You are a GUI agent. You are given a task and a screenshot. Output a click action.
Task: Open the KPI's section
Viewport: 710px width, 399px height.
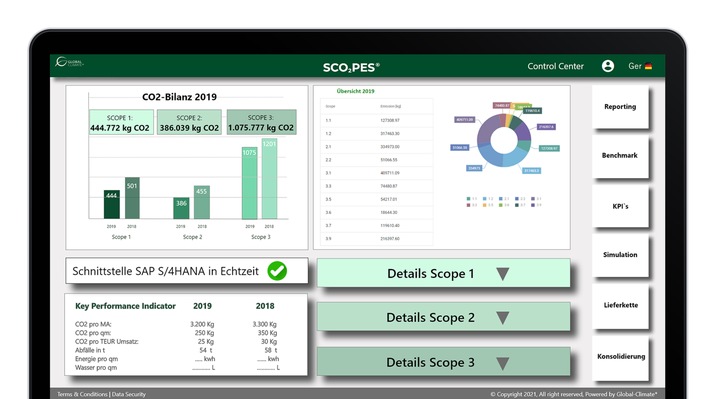(620, 206)
